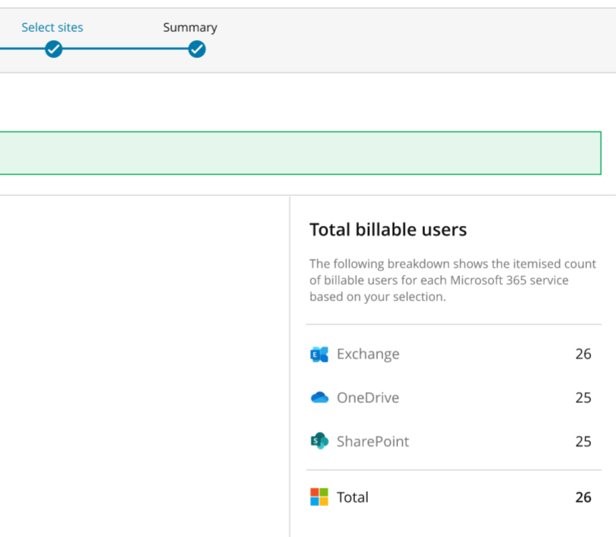Click the SharePoint service icon
This screenshot has width=616, height=537.
(319, 441)
